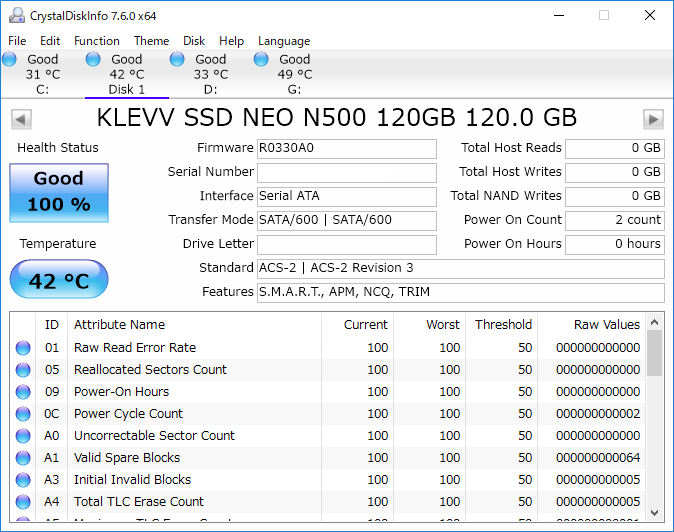
Task: Click raw value 000000000064
Action: click(x=598, y=458)
